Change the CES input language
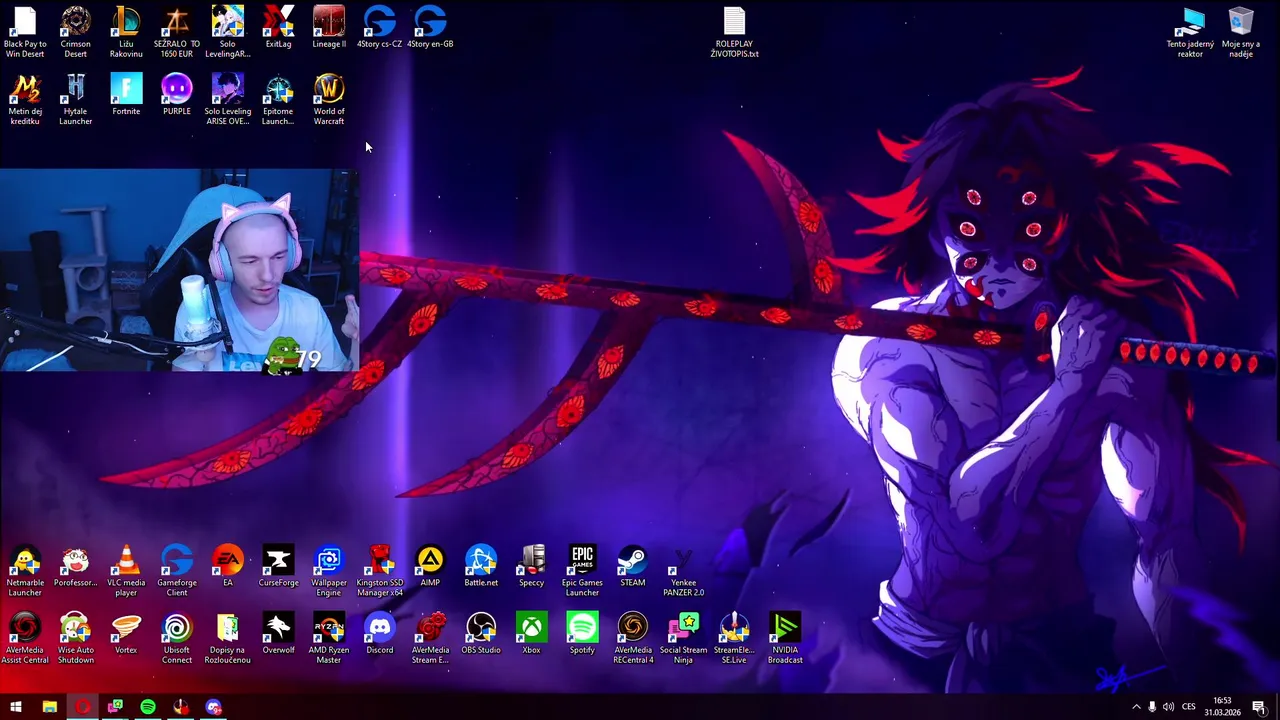The width and height of the screenshot is (1280, 720). click(1189, 707)
